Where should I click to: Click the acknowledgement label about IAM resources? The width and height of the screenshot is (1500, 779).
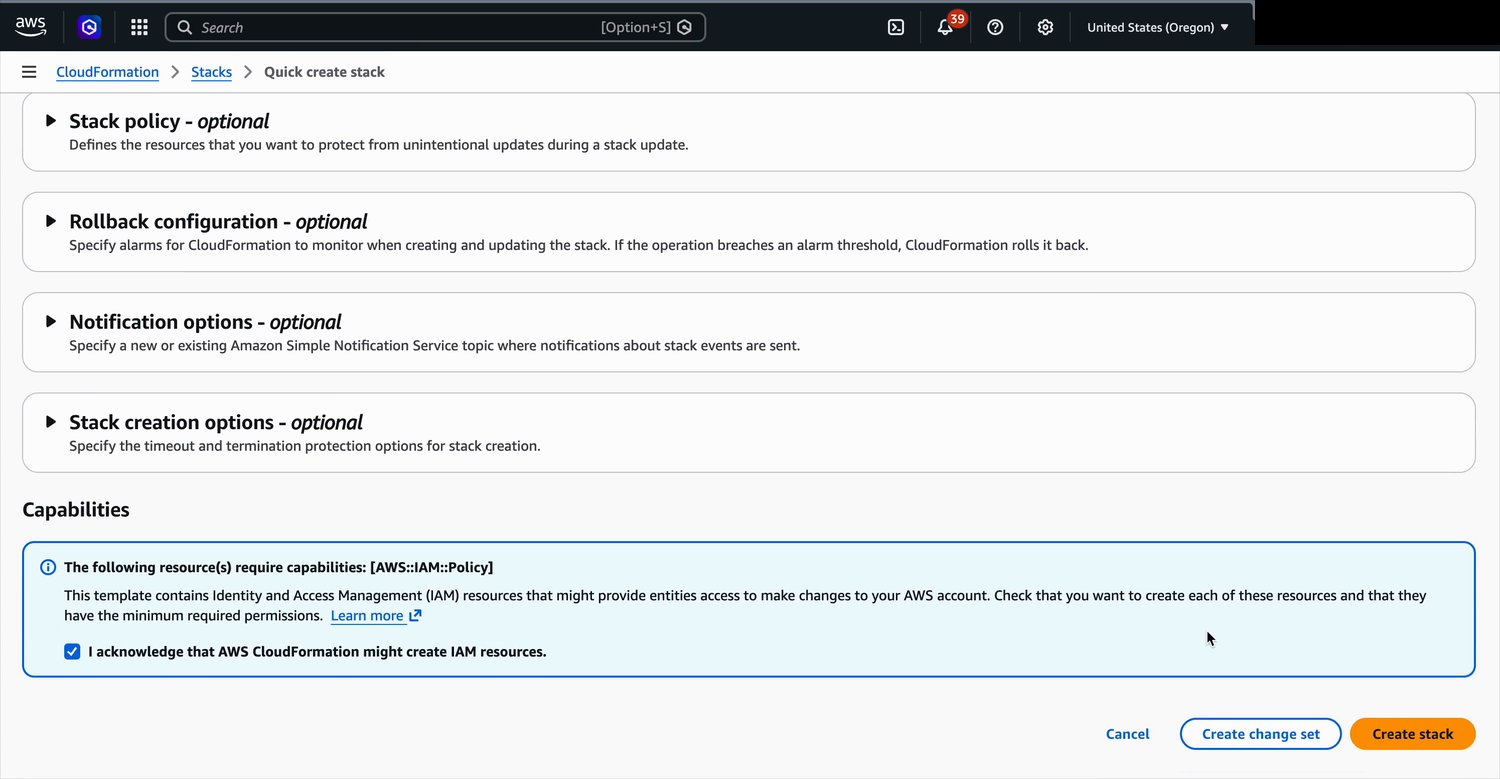click(x=317, y=652)
